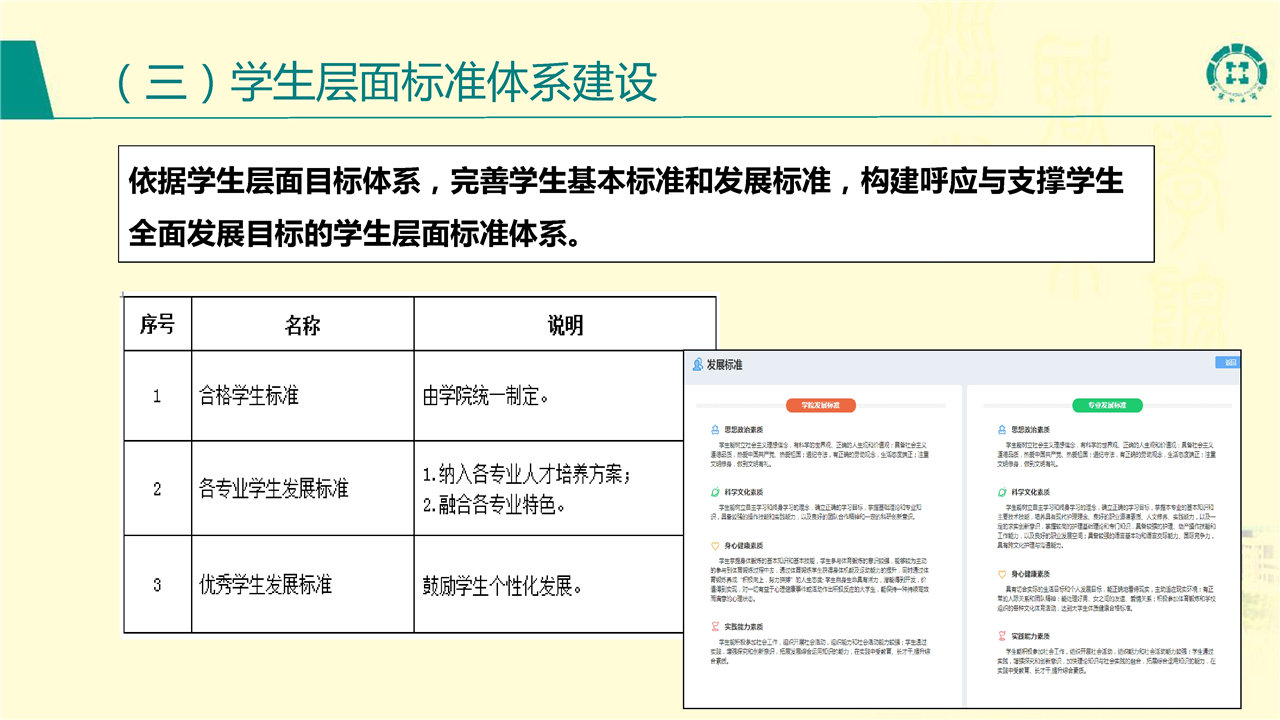Screen dimensions: 1280x720
Task: Click the line 2.融合各专业特色。
Action: tap(494, 504)
